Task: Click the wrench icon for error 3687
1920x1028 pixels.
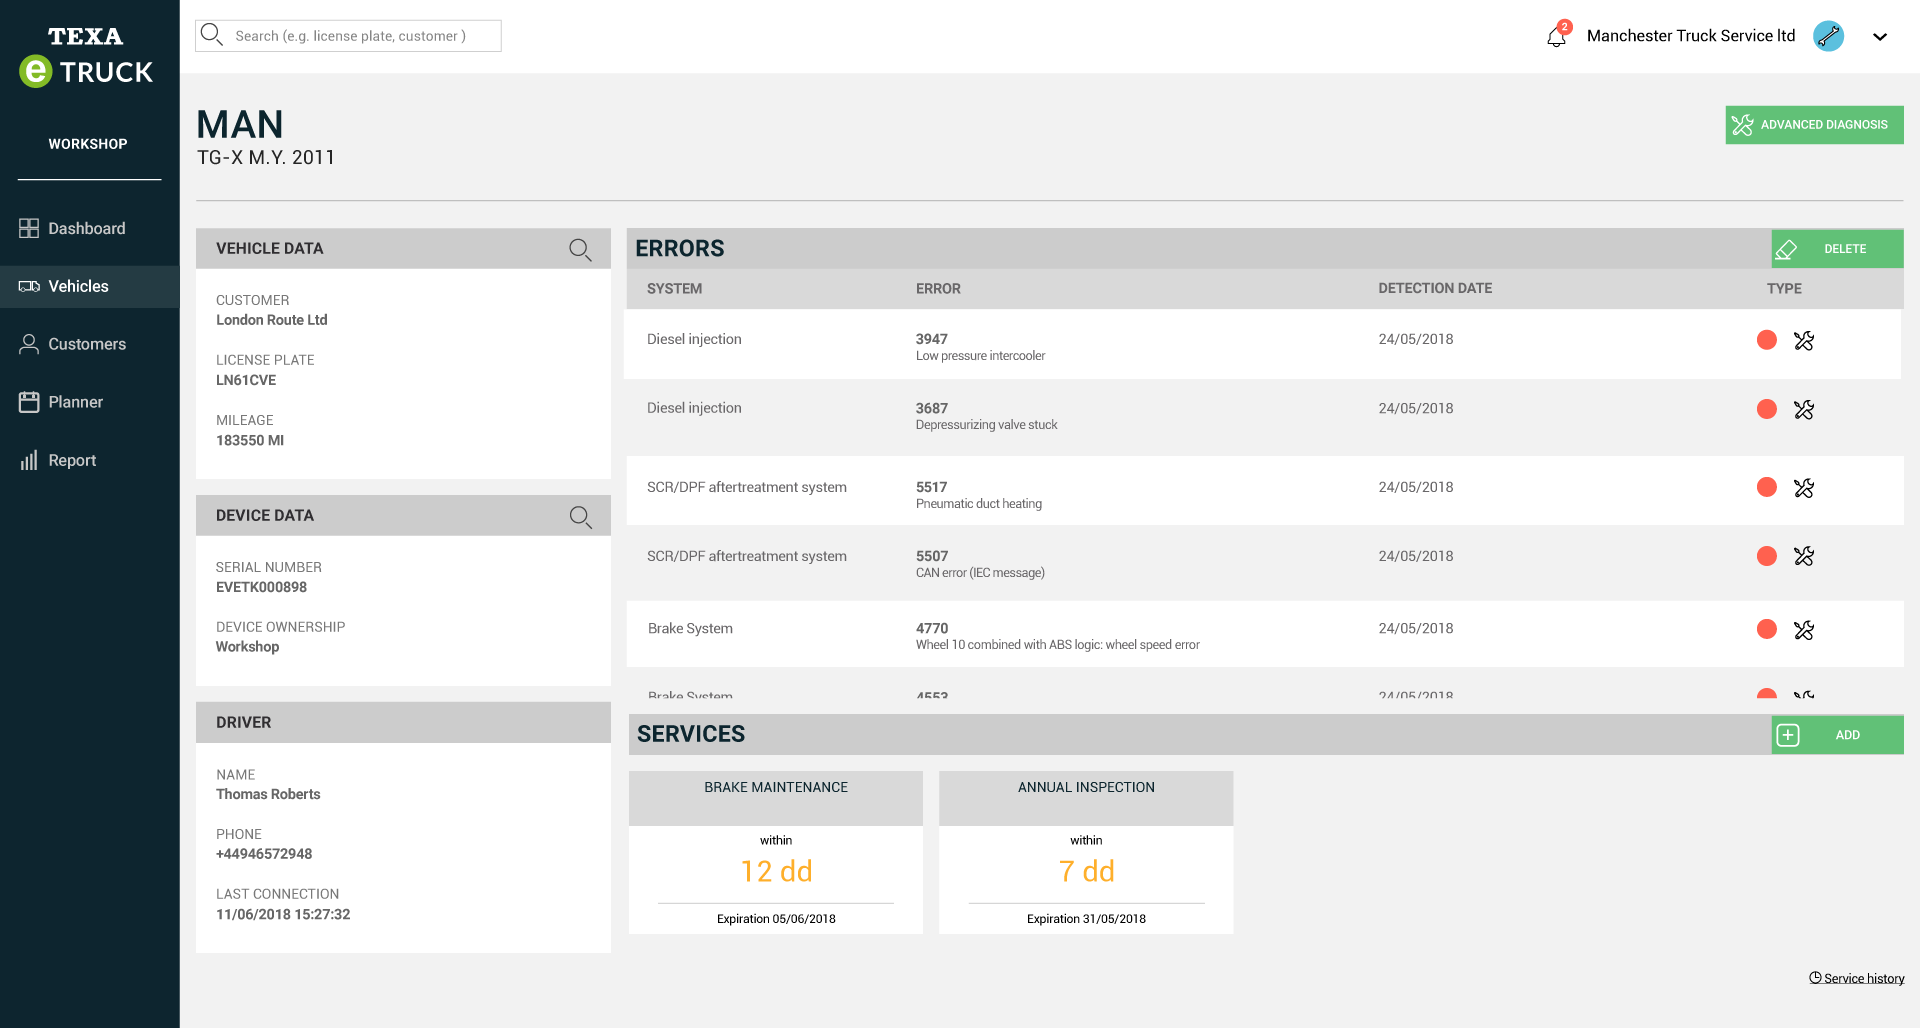Action: (x=1804, y=409)
